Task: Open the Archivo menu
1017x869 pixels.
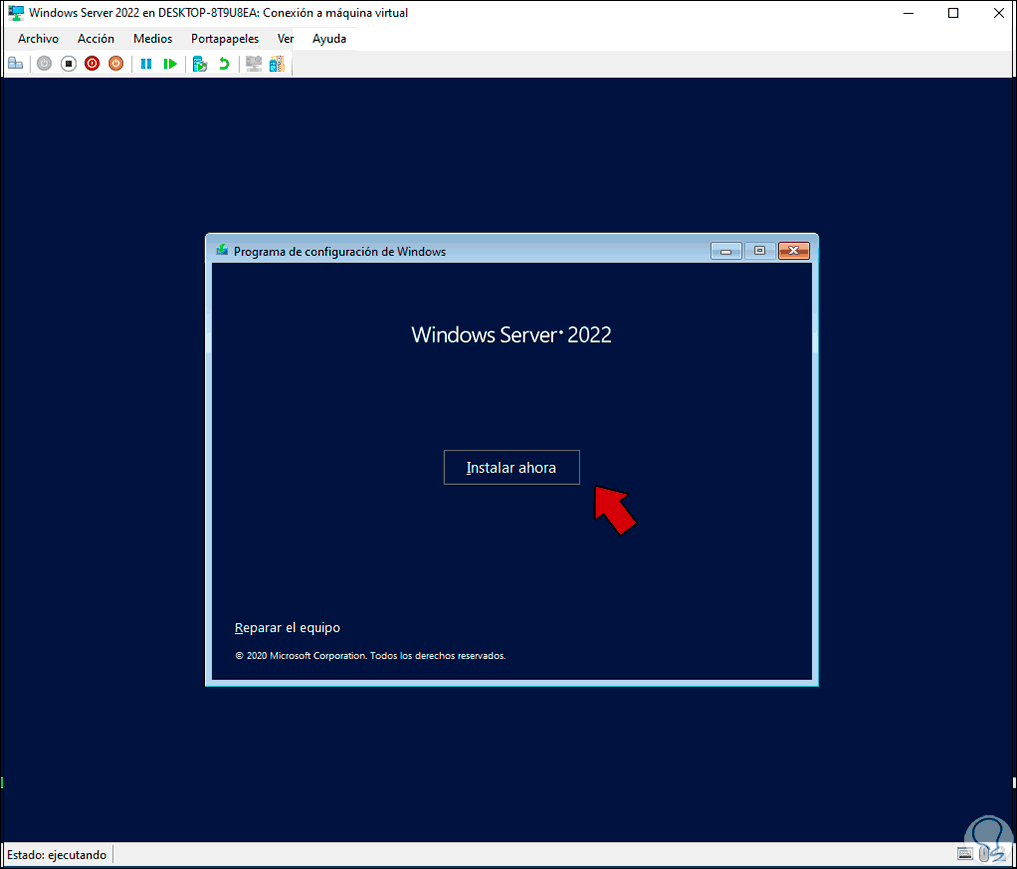Action: 38,39
